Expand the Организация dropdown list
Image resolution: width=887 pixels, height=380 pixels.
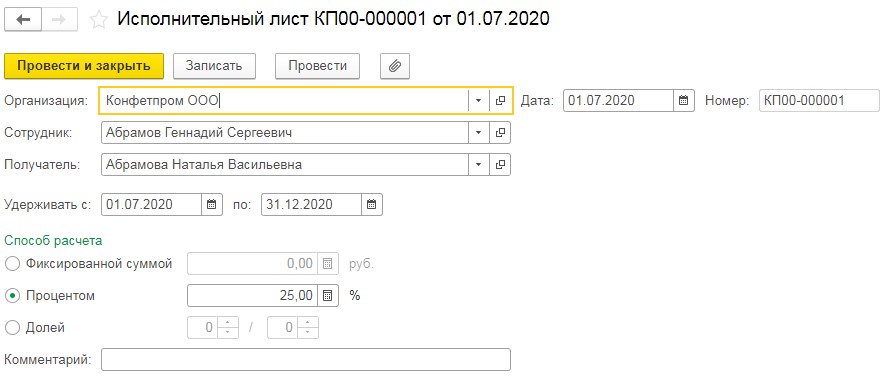pyautogui.click(x=479, y=101)
